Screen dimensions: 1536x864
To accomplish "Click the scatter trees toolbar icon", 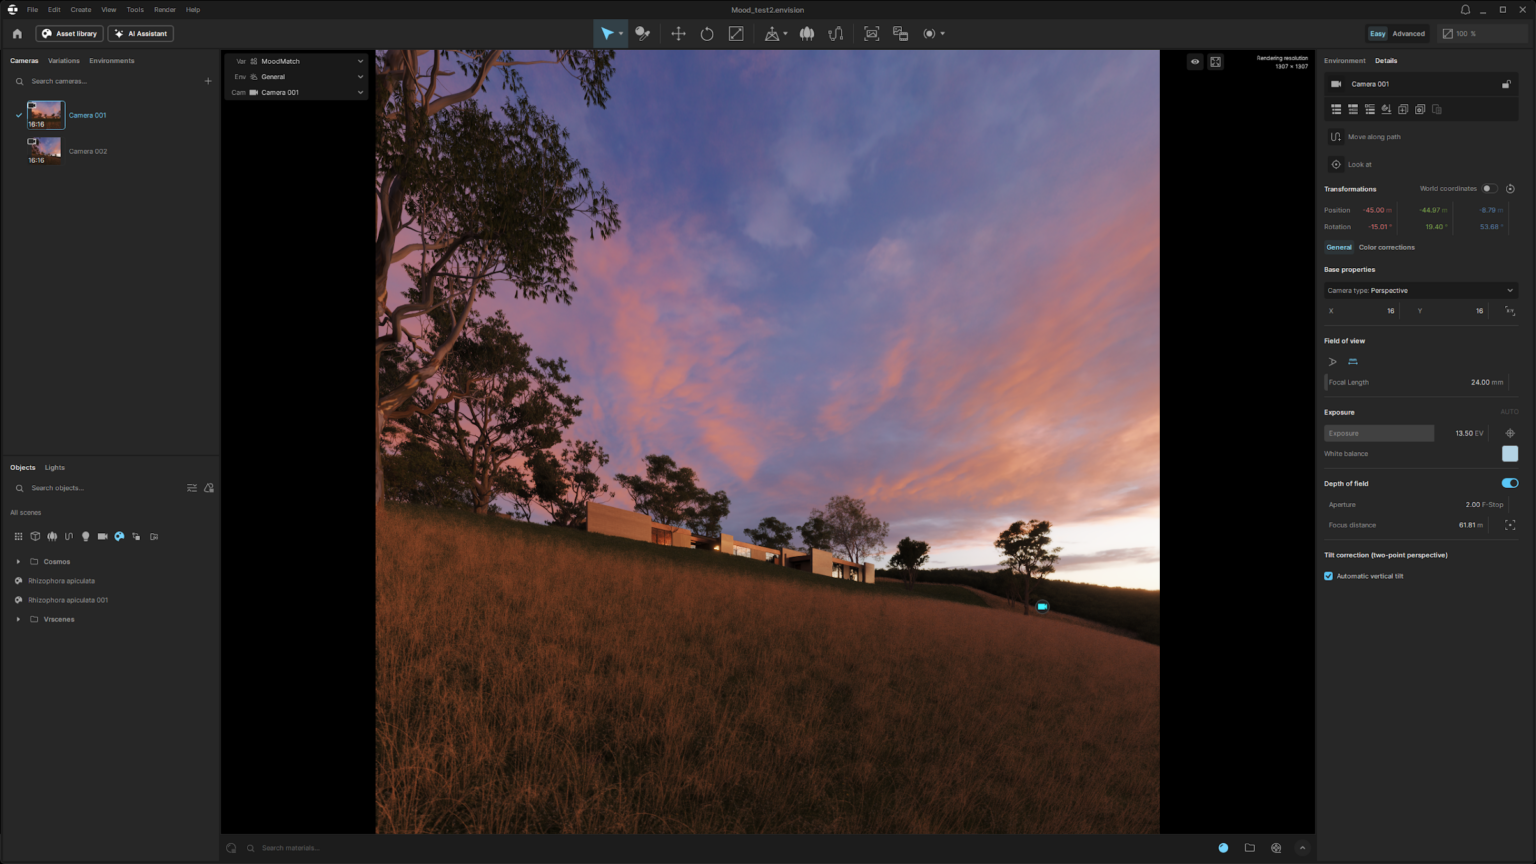I will pyautogui.click(x=807, y=33).
